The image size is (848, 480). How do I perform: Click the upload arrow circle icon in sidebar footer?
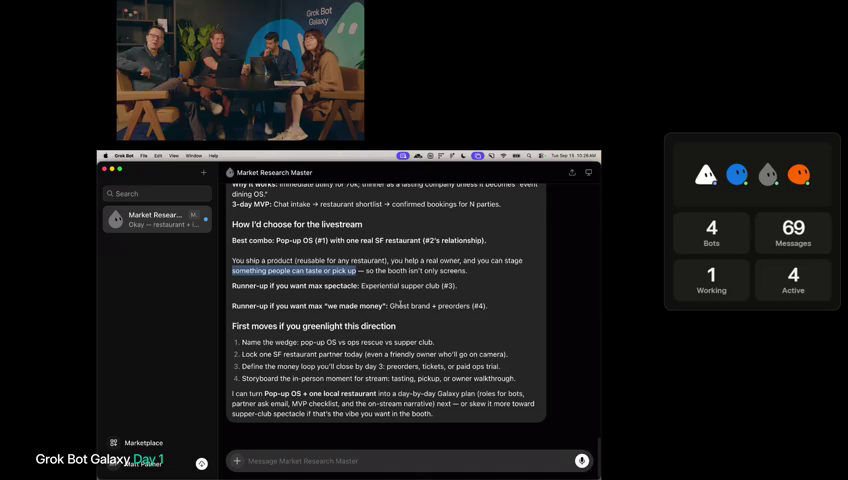point(202,464)
